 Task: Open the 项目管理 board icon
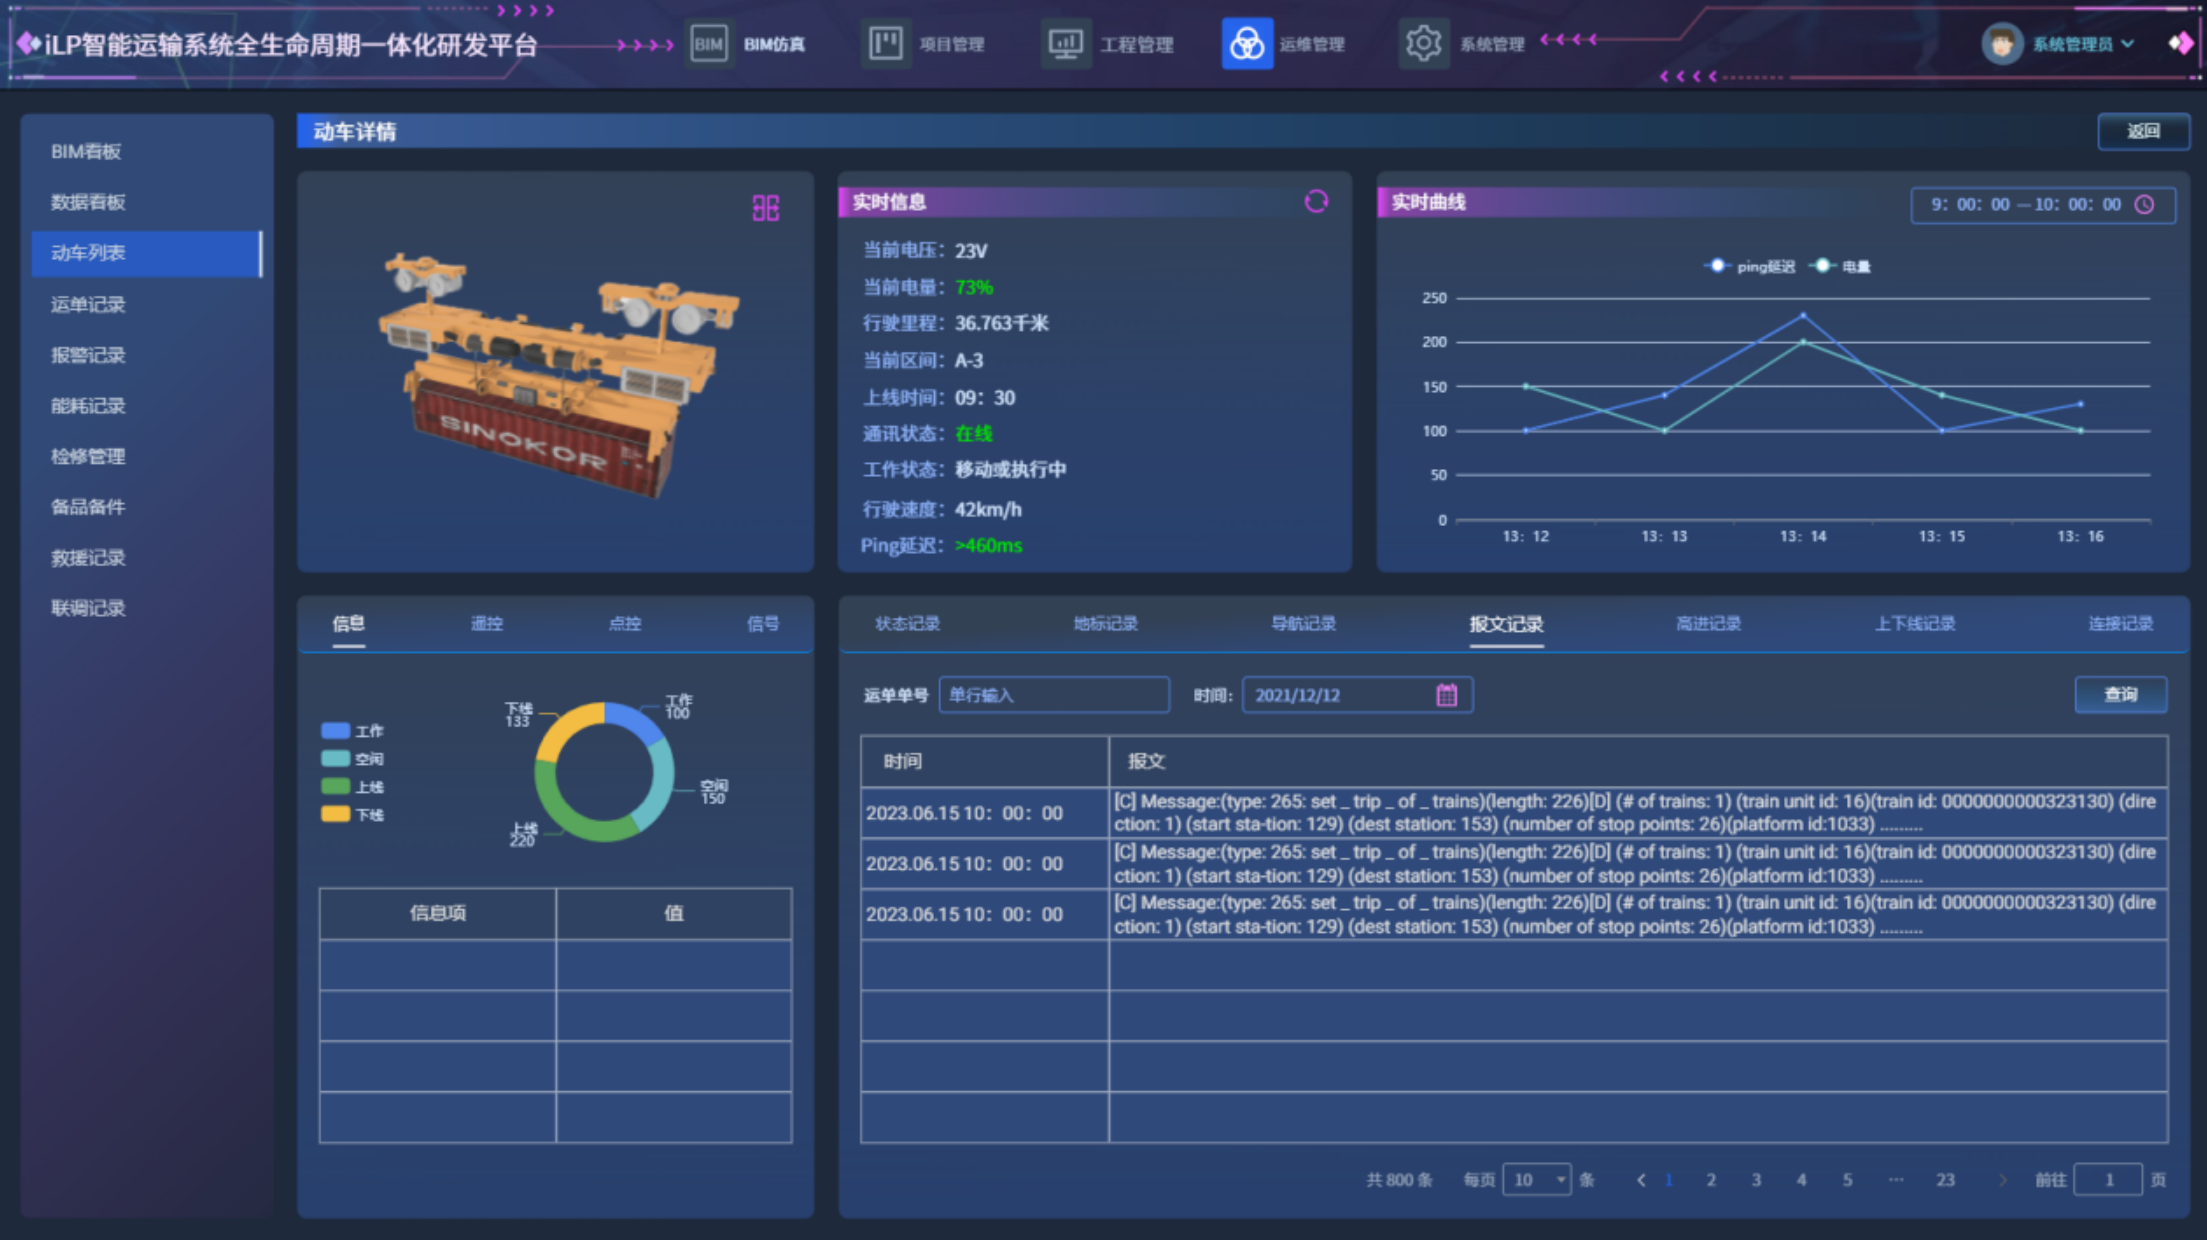tap(886, 44)
